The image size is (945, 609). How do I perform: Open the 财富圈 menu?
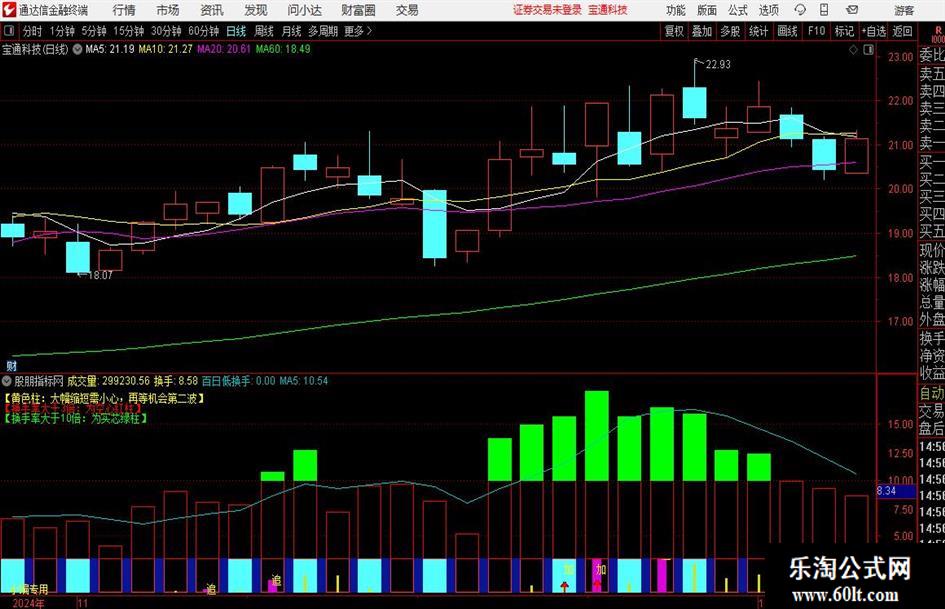[358, 10]
